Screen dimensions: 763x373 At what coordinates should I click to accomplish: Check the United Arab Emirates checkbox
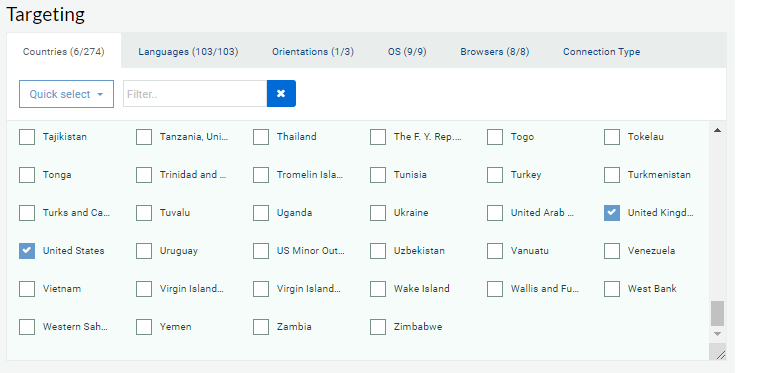[x=495, y=213]
